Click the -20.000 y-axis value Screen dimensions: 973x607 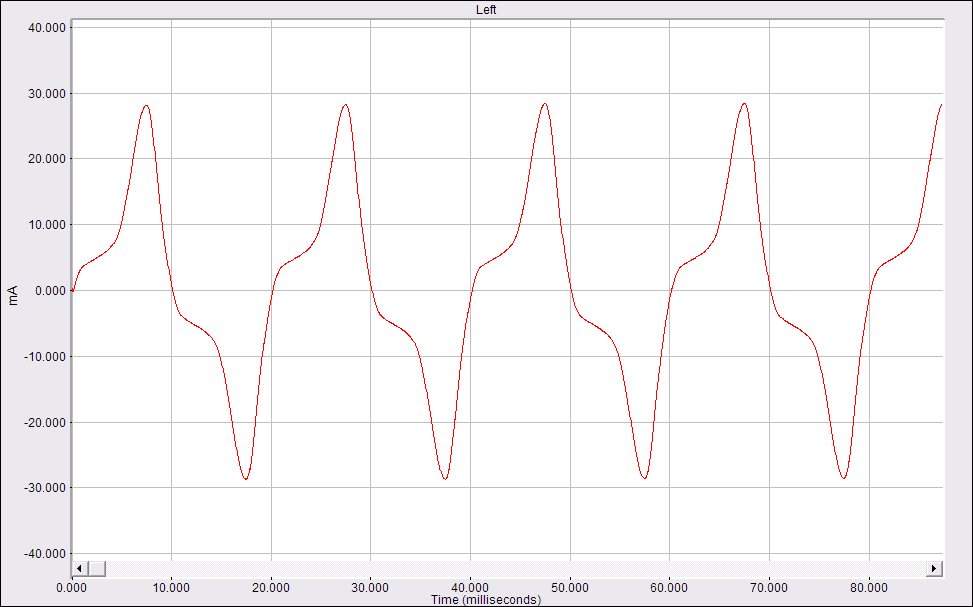(x=45, y=423)
